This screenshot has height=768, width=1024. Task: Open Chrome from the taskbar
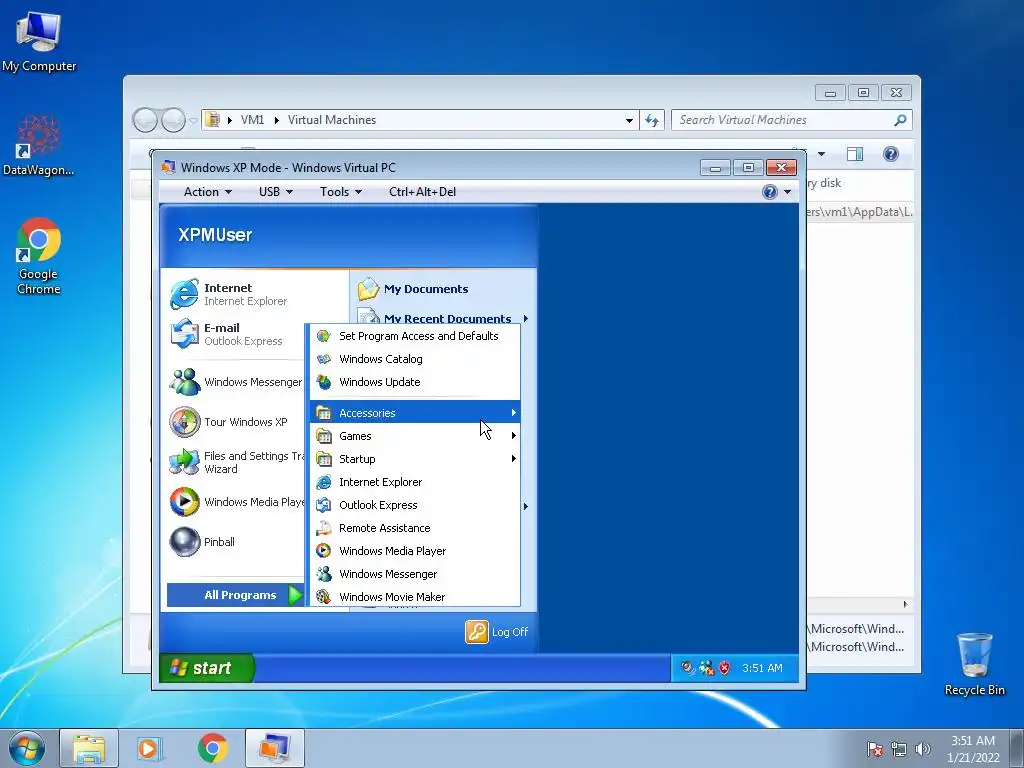click(x=212, y=748)
